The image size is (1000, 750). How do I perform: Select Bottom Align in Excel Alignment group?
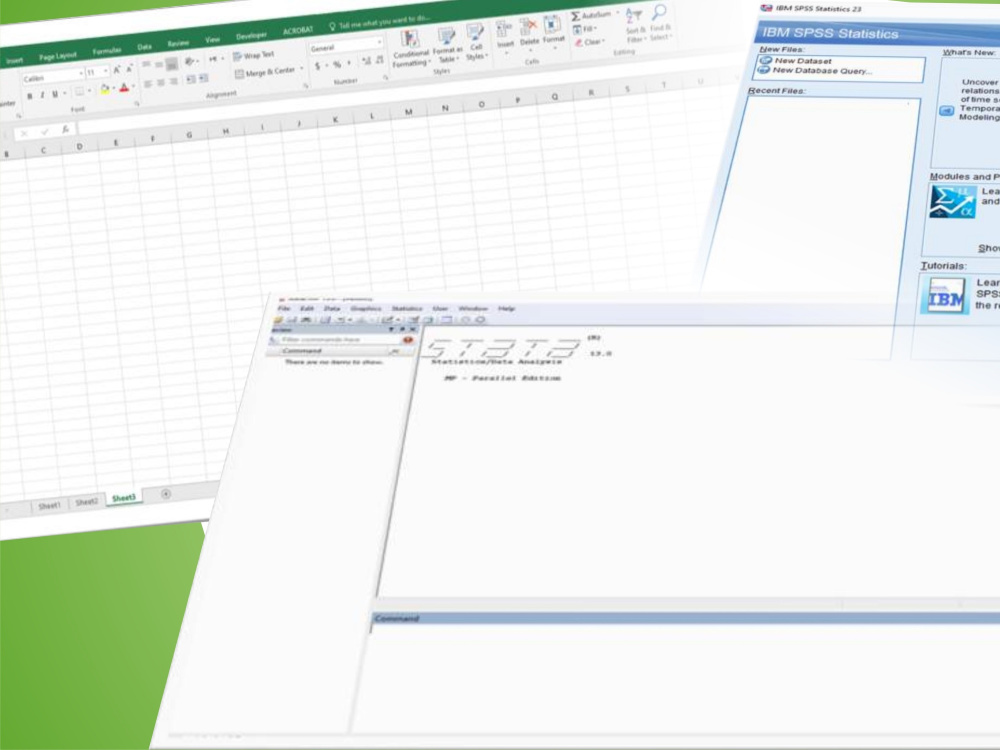pyautogui.click(x=172, y=64)
